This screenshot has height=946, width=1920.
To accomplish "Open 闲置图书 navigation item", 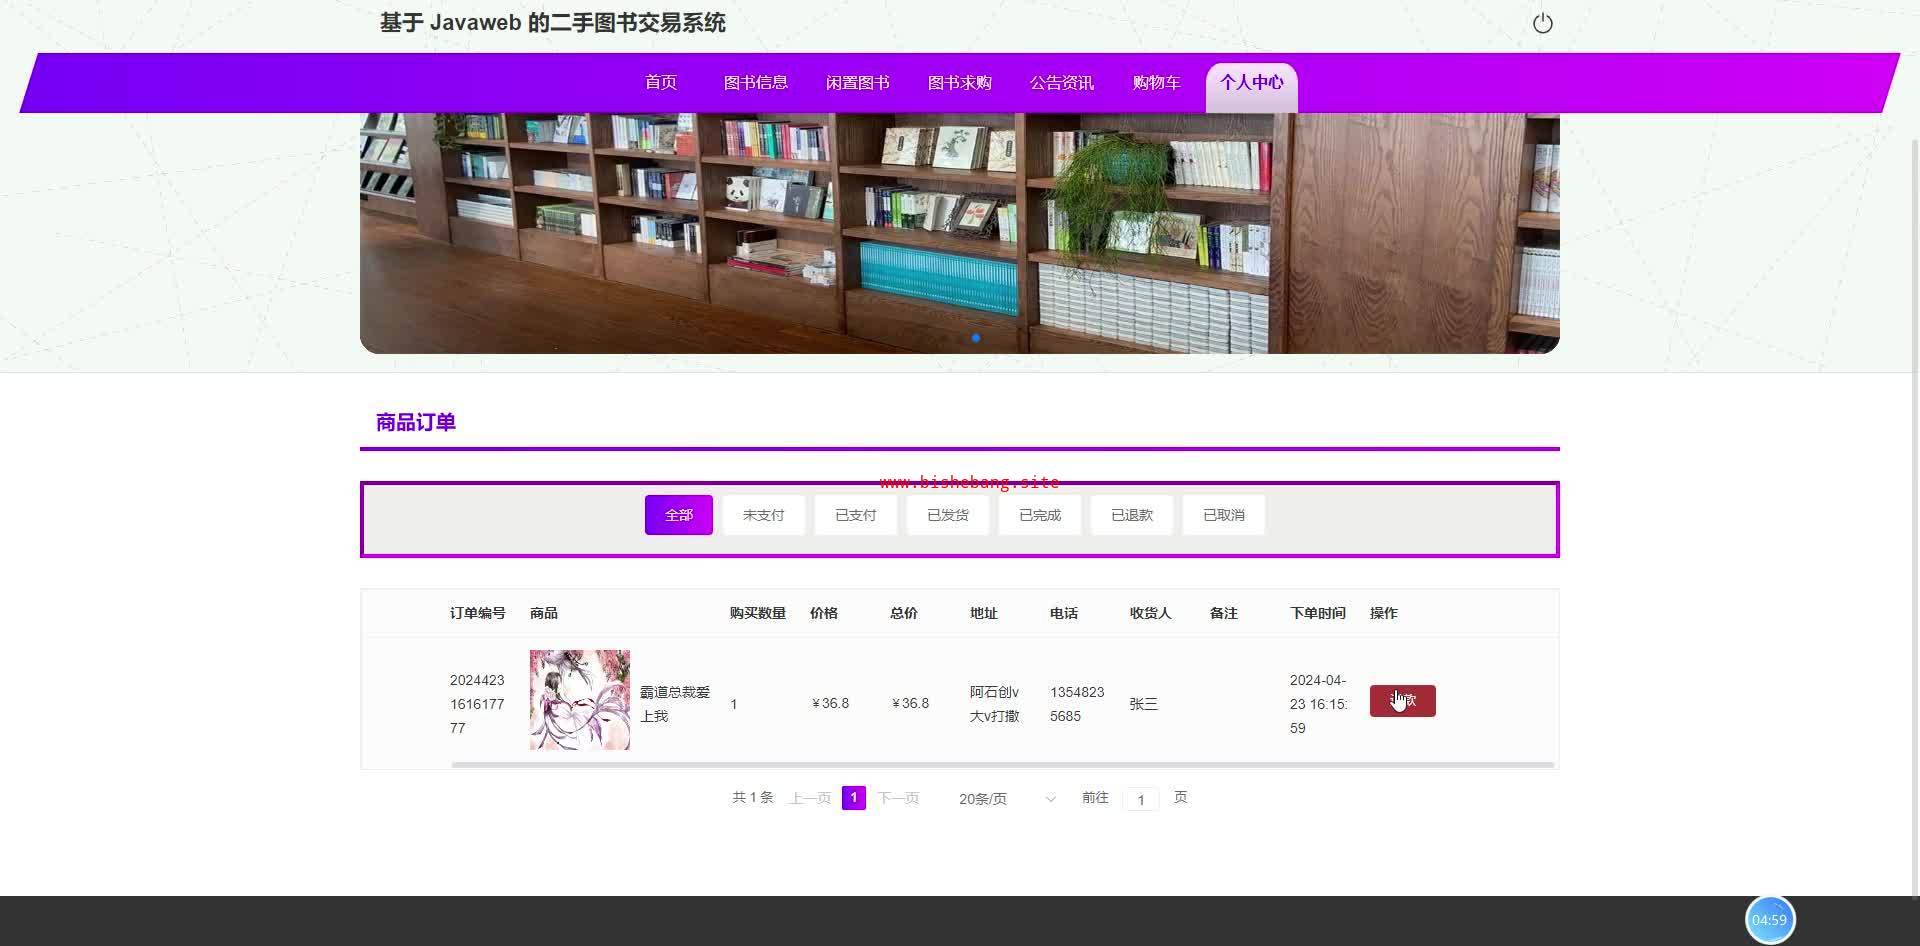I will point(858,83).
